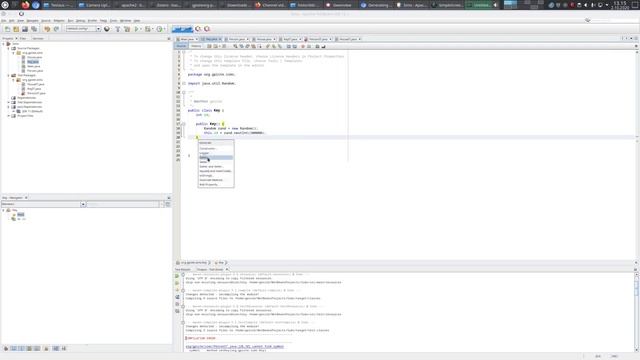Click the Save All toolbar icon
The image size is (640, 360).
click(34, 29)
